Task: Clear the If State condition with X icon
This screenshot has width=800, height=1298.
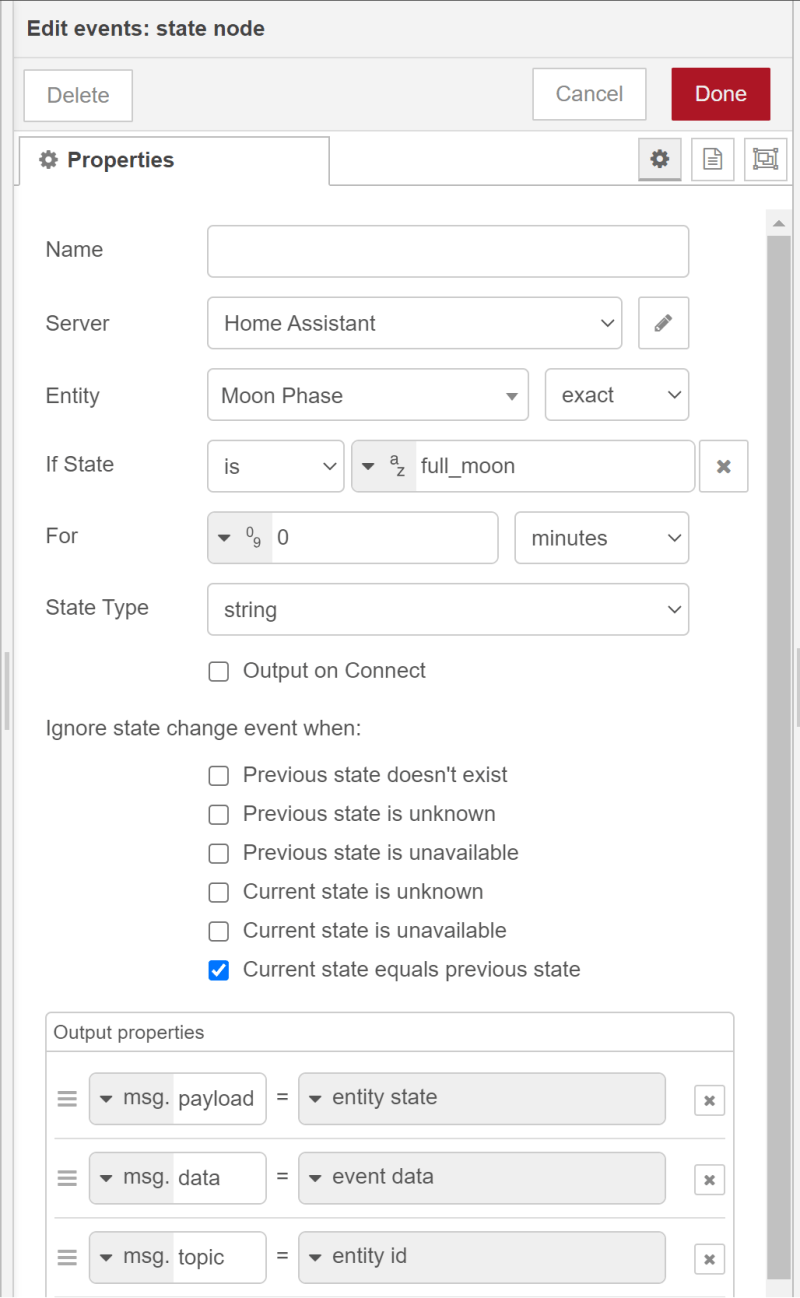Action: [724, 466]
